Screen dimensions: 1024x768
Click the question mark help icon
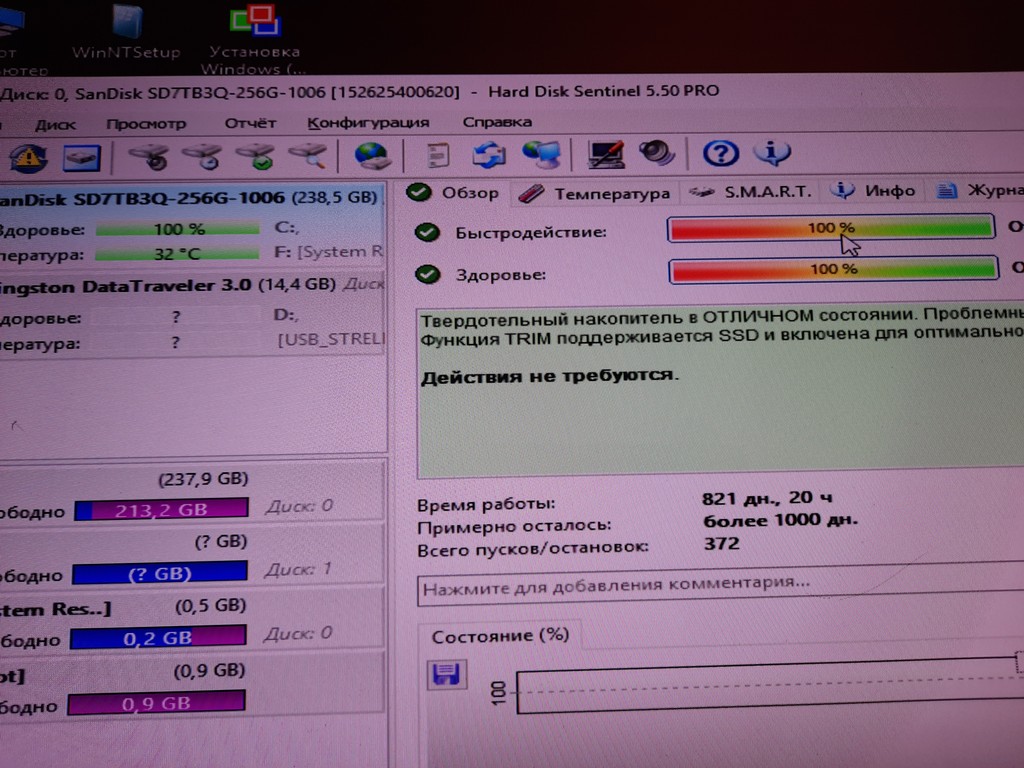[x=720, y=153]
